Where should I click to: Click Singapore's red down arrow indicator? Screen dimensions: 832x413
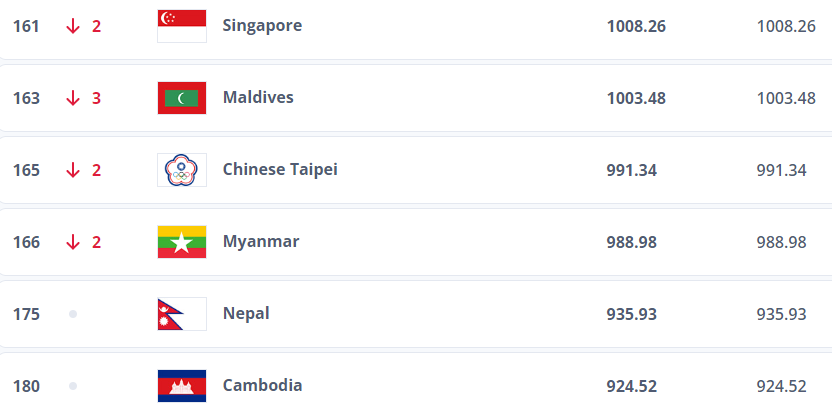point(73,26)
